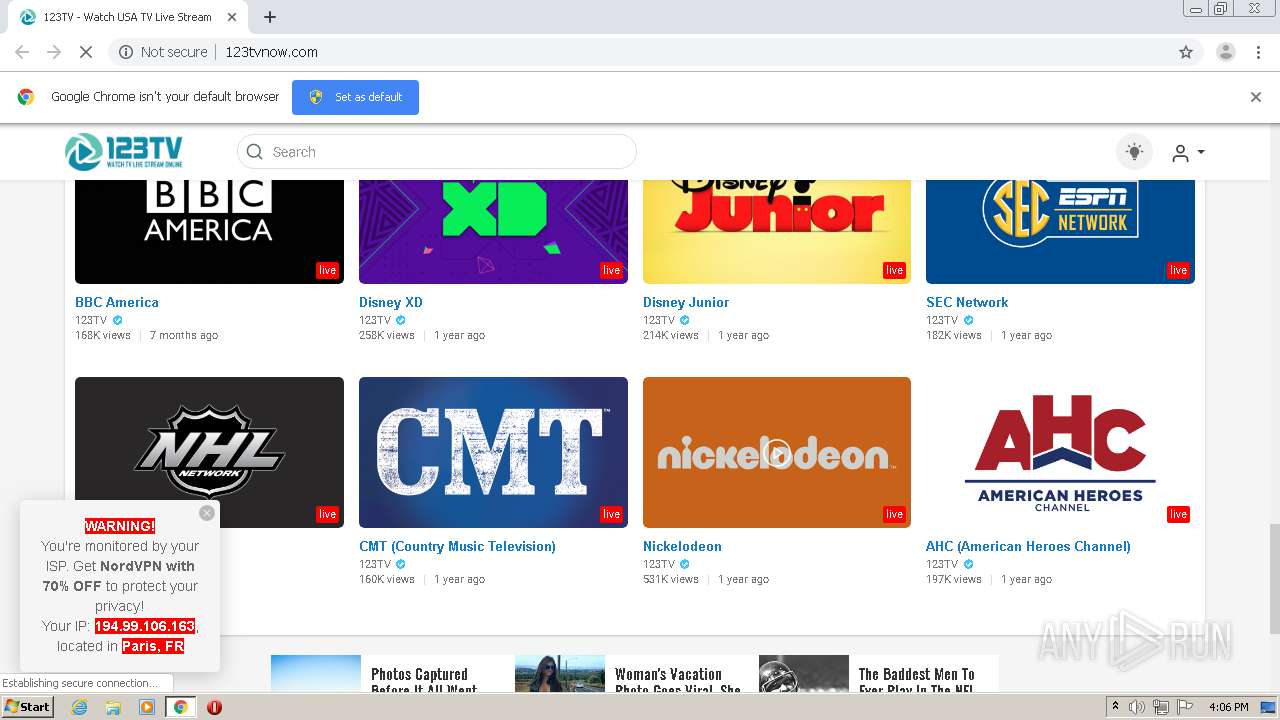Click the NordVPN with 70% OFF text
1280x720 pixels.
point(119,576)
